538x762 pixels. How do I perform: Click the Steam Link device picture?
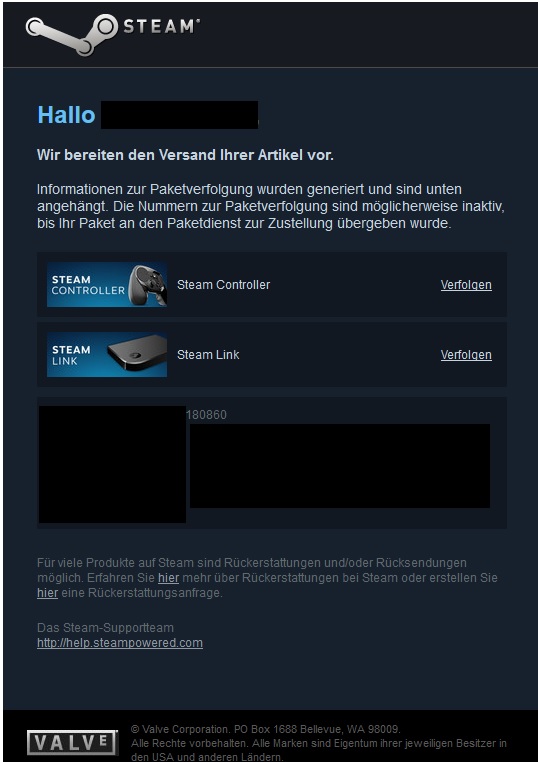[x=137, y=353]
